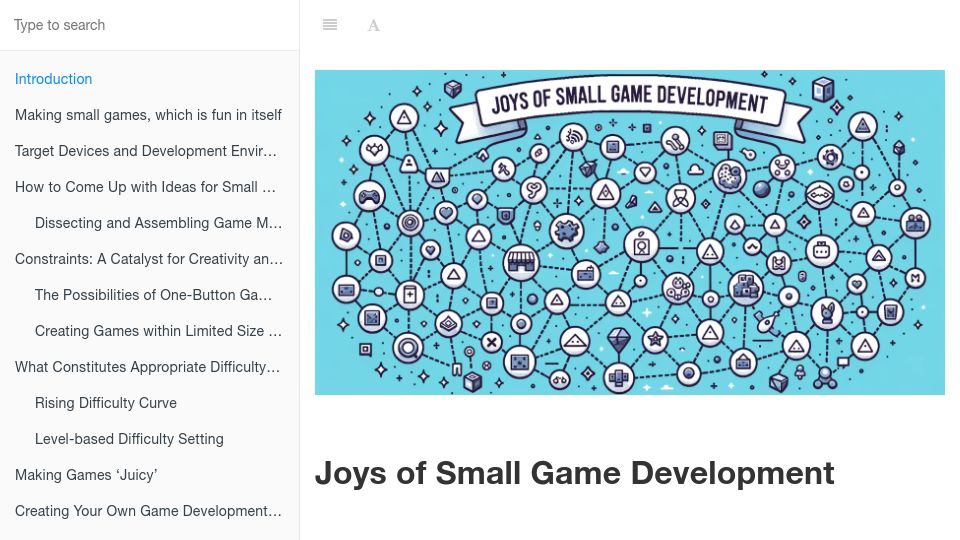Go to 'Target Devices and Development Envir…' chapter
This screenshot has width=960, height=540.
tap(146, 151)
